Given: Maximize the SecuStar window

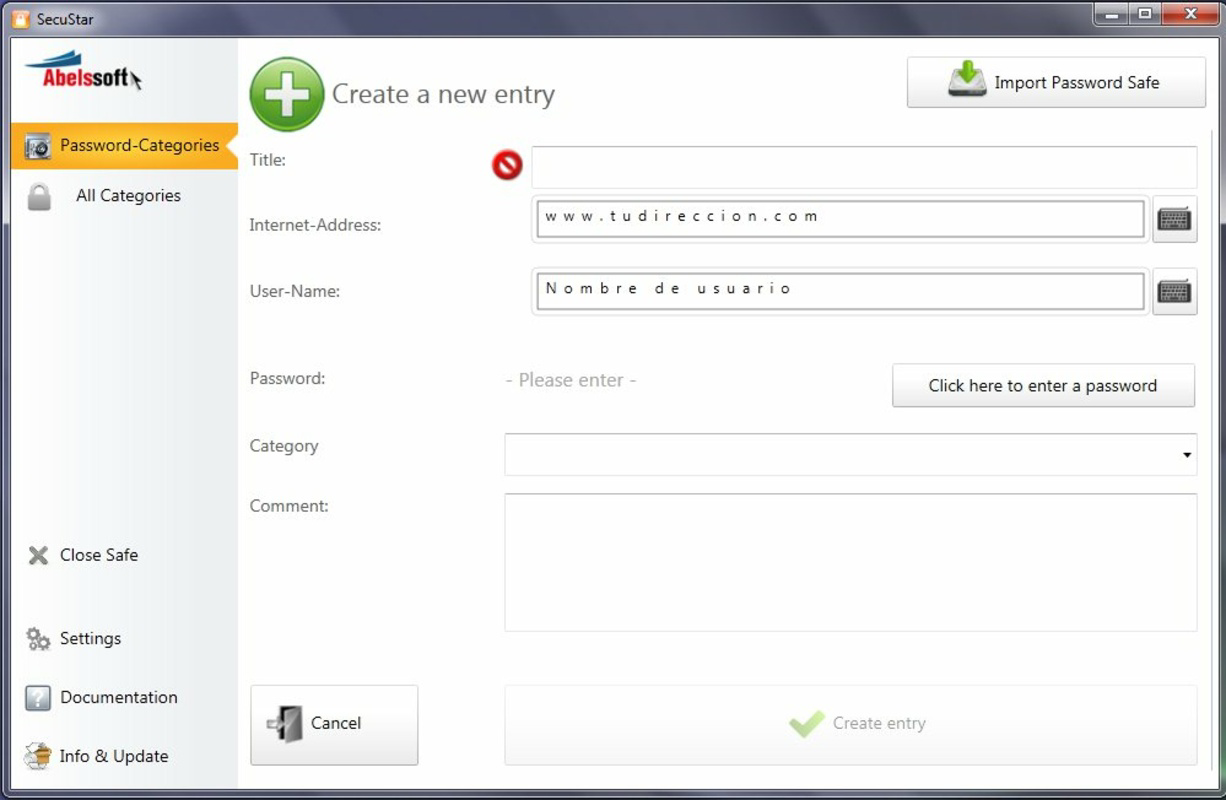Looking at the screenshot, I should coord(1145,14).
